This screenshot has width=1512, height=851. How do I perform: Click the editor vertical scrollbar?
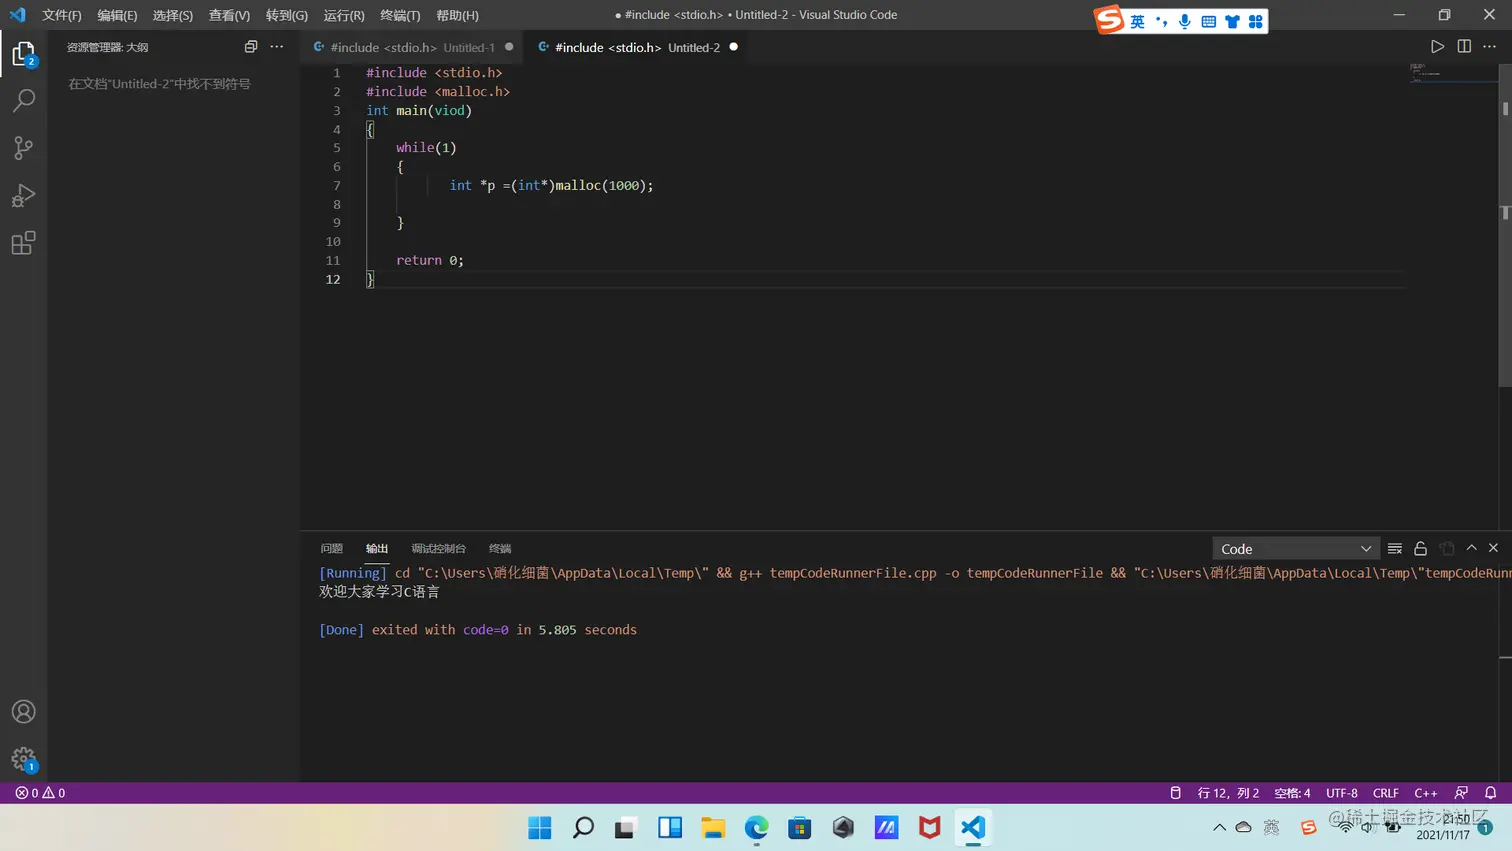click(x=1505, y=225)
